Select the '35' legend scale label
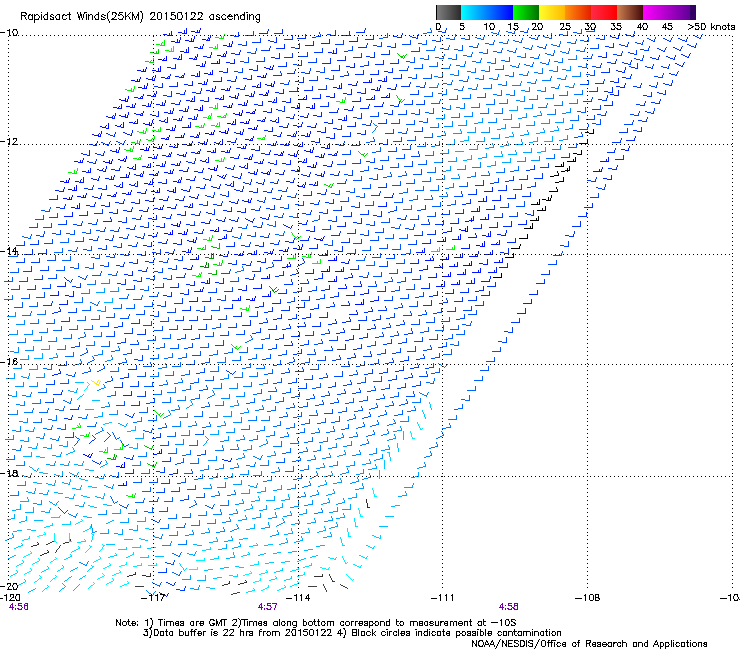The height and width of the screenshot is (650, 740). tap(616, 27)
